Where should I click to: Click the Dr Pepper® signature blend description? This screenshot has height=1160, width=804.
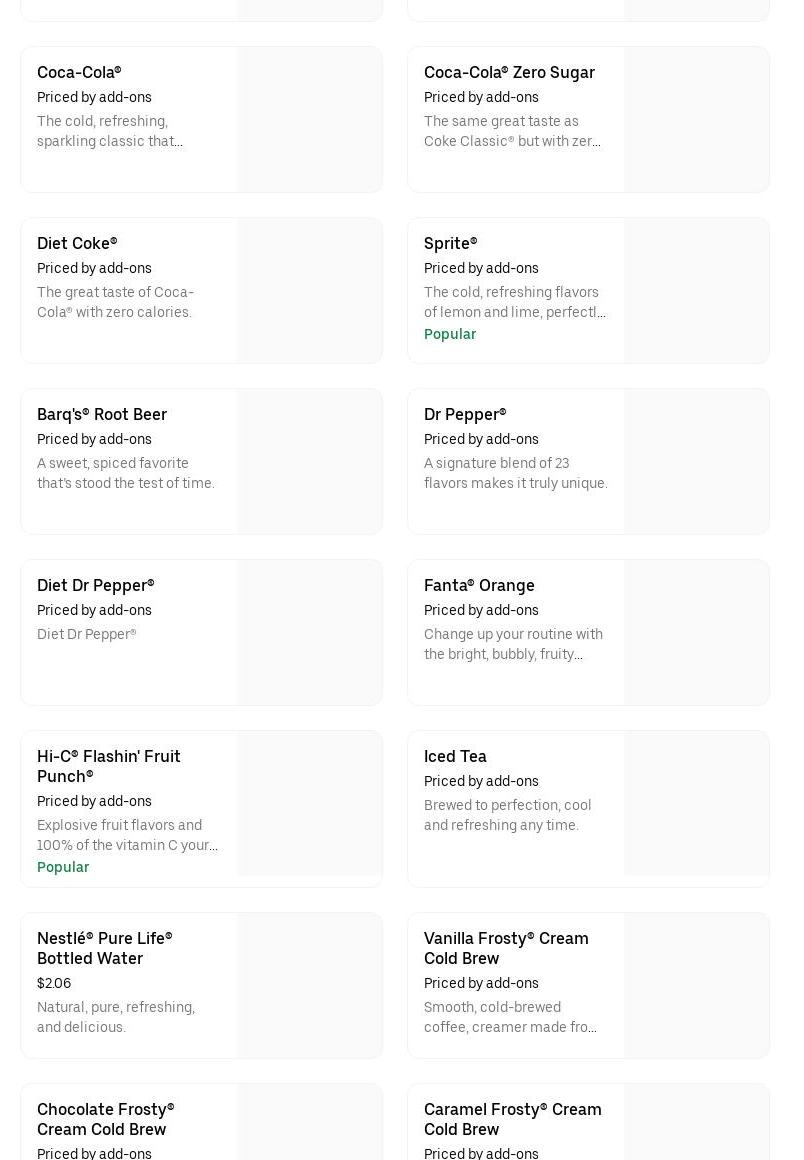click(515, 473)
